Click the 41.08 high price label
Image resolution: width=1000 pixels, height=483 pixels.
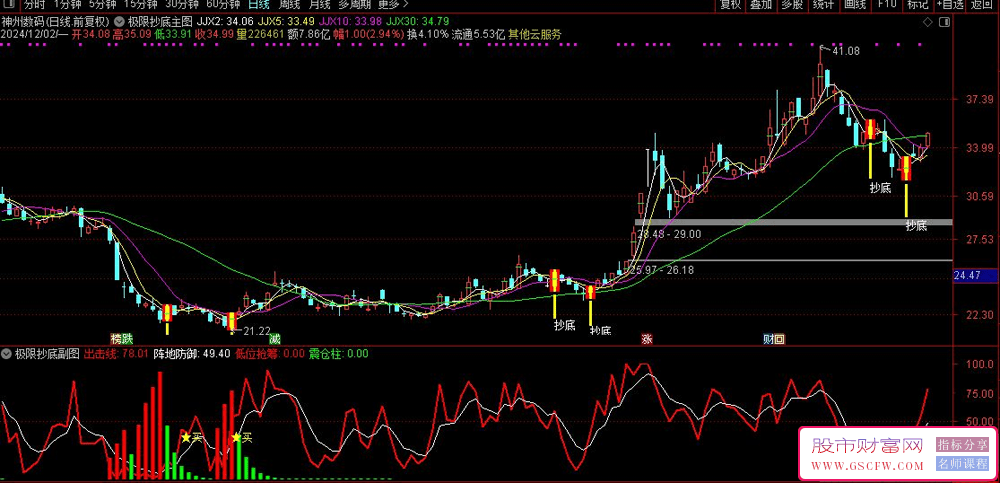pyautogui.click(x=846, y=50)
